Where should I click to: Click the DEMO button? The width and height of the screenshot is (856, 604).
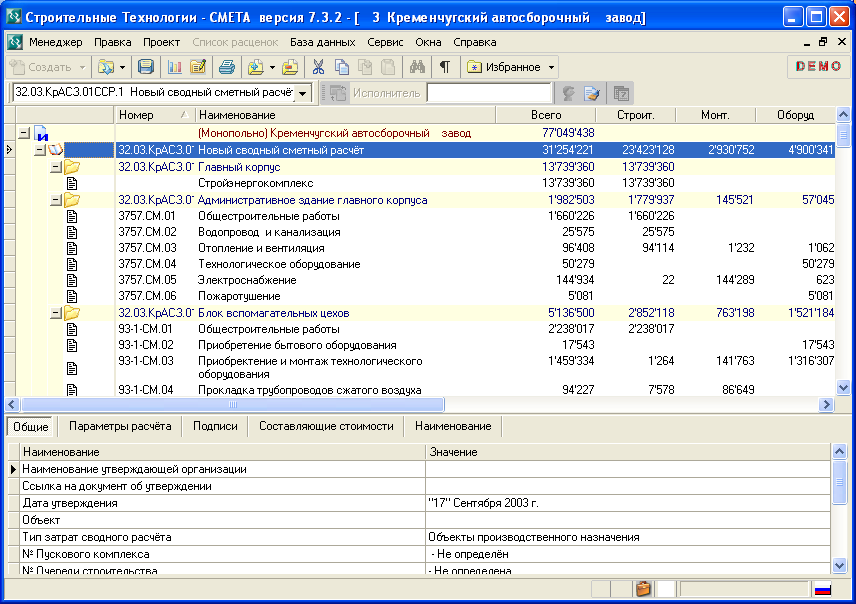point(819,67)
